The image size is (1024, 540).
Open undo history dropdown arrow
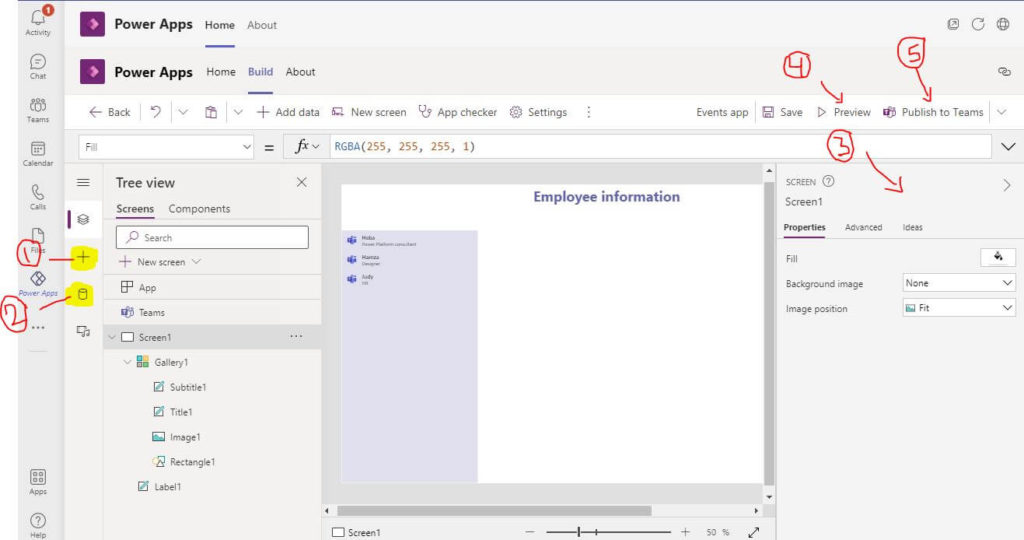click(184, 112)
